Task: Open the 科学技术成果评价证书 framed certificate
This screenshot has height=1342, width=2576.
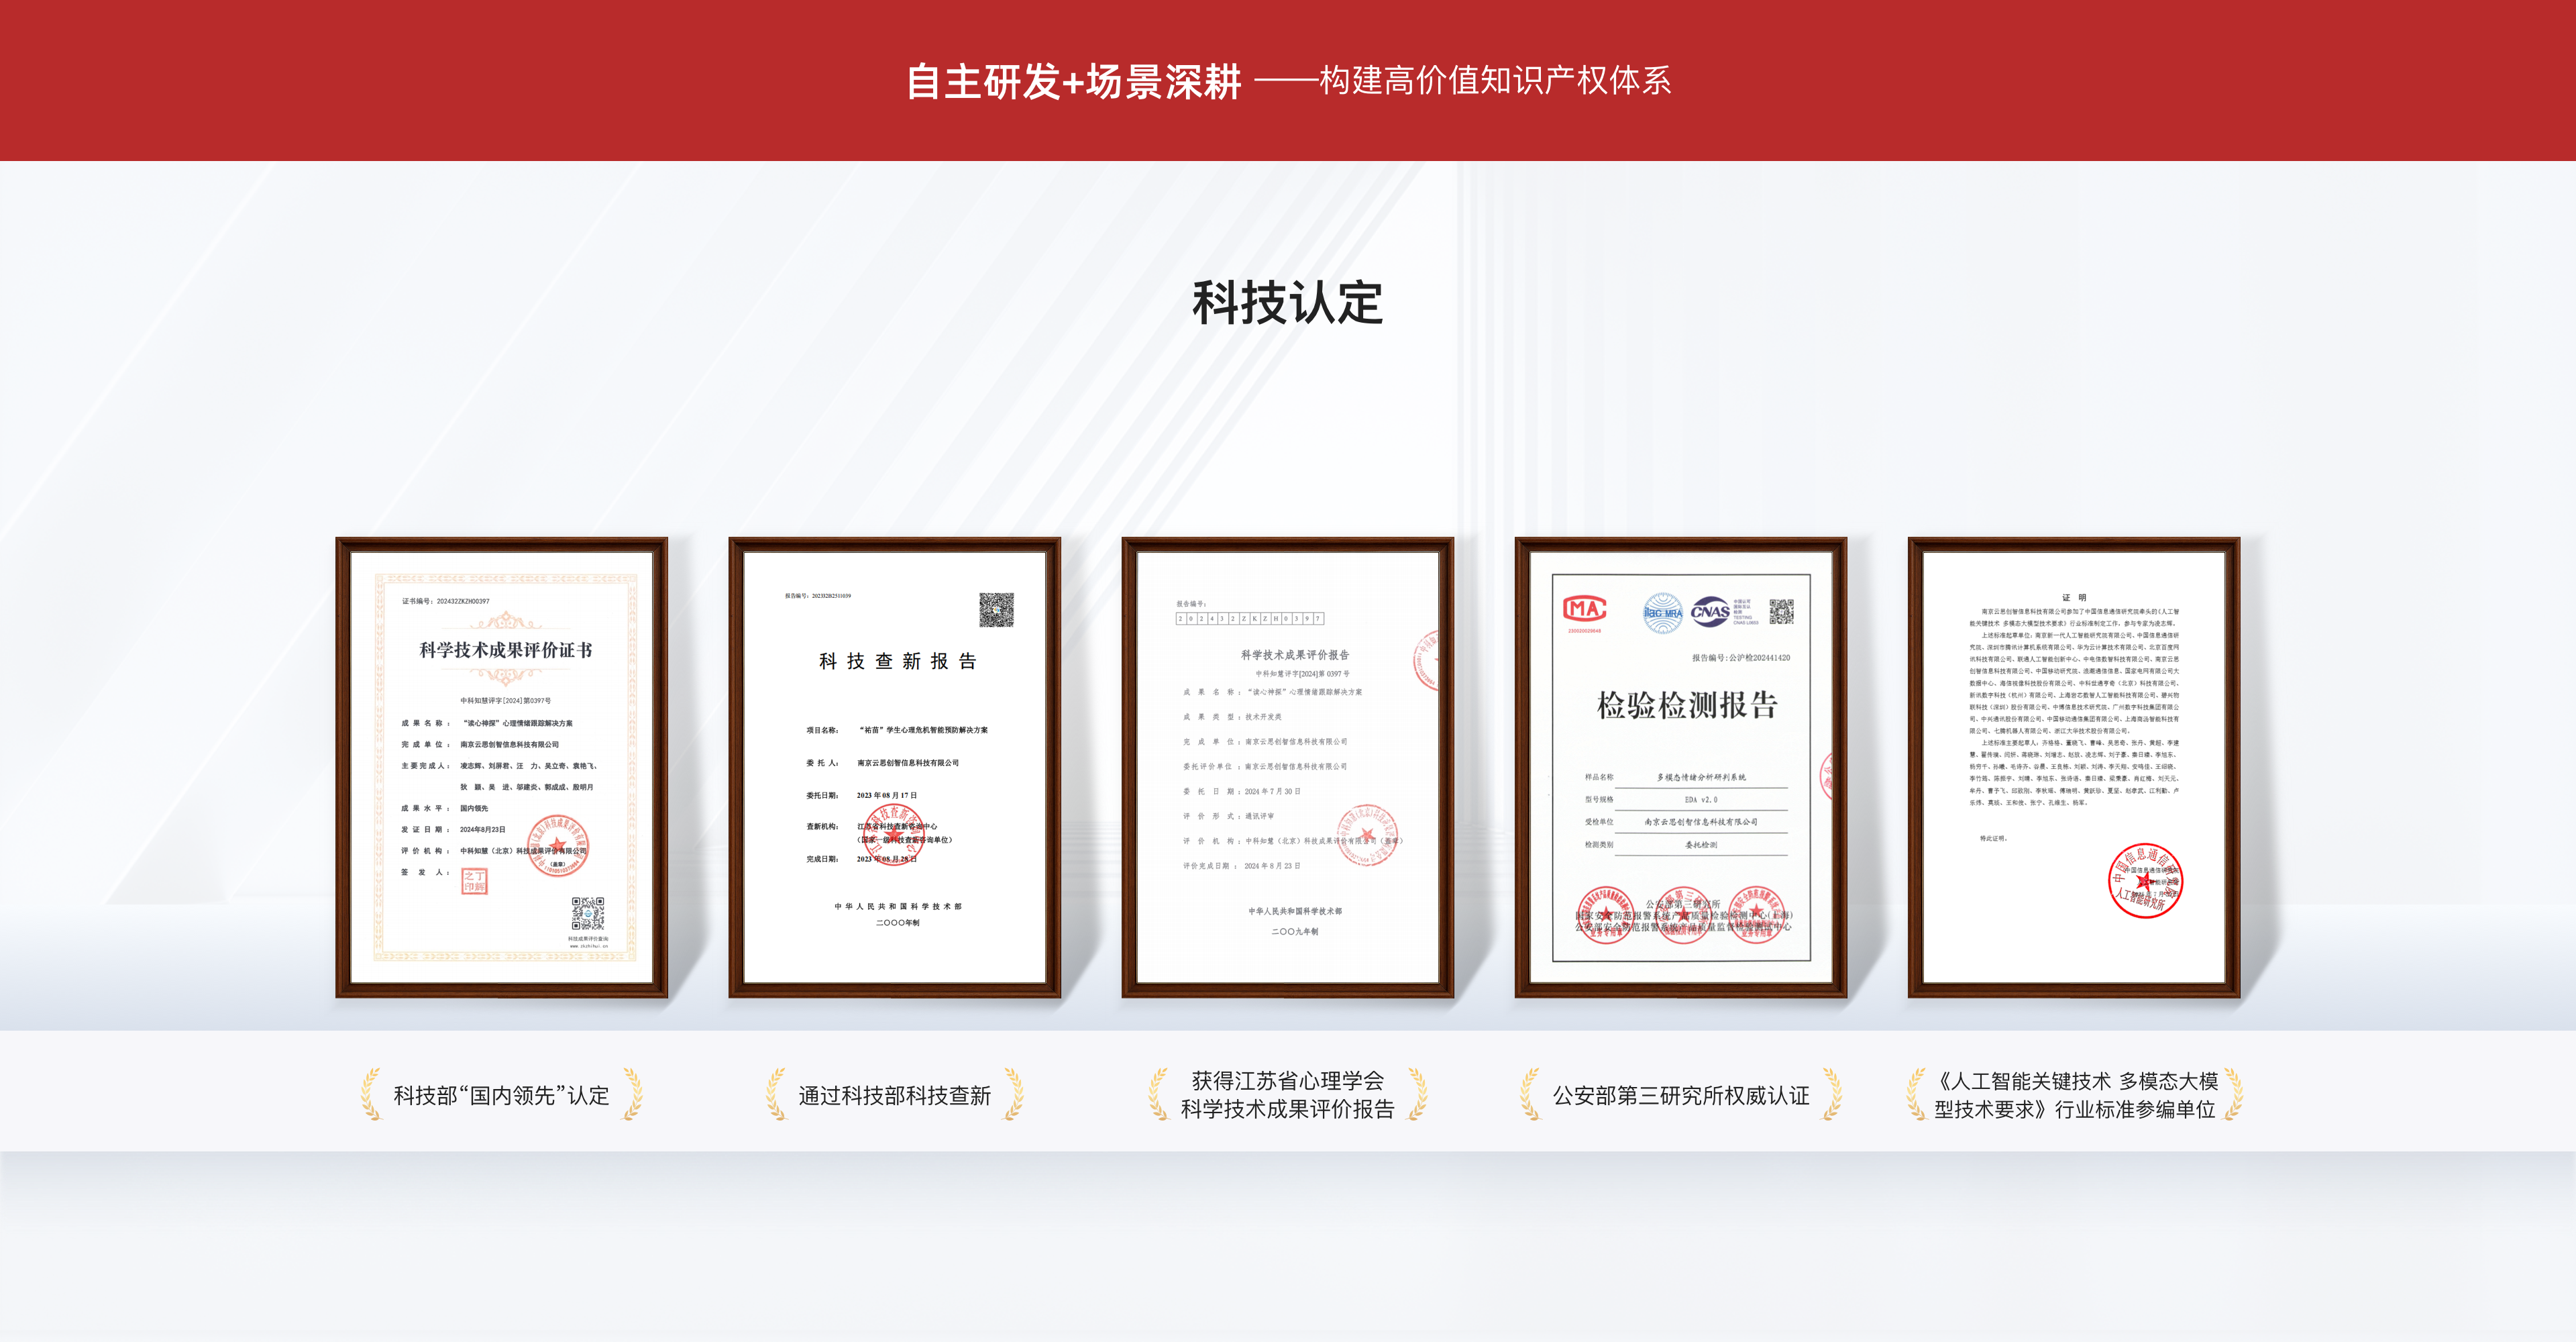Action: coord(502,767)
